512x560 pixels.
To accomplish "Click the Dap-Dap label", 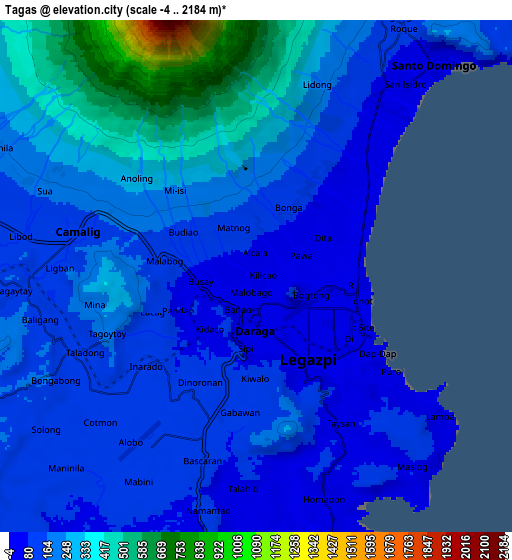I will (378, 354).
